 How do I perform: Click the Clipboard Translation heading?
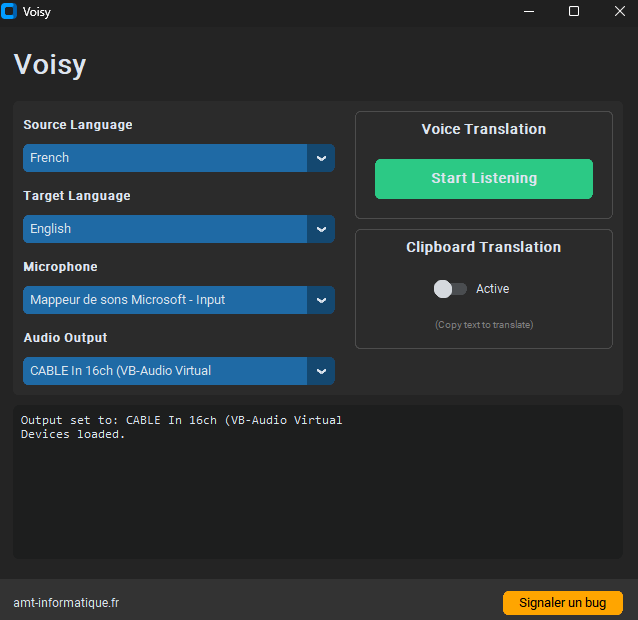[484, 247]
